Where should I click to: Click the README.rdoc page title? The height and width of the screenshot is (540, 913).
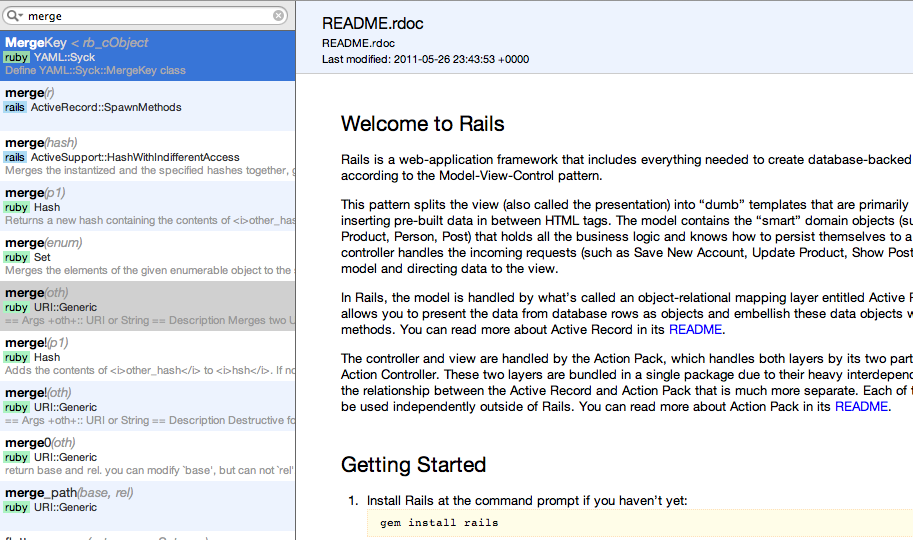[373, 23]
